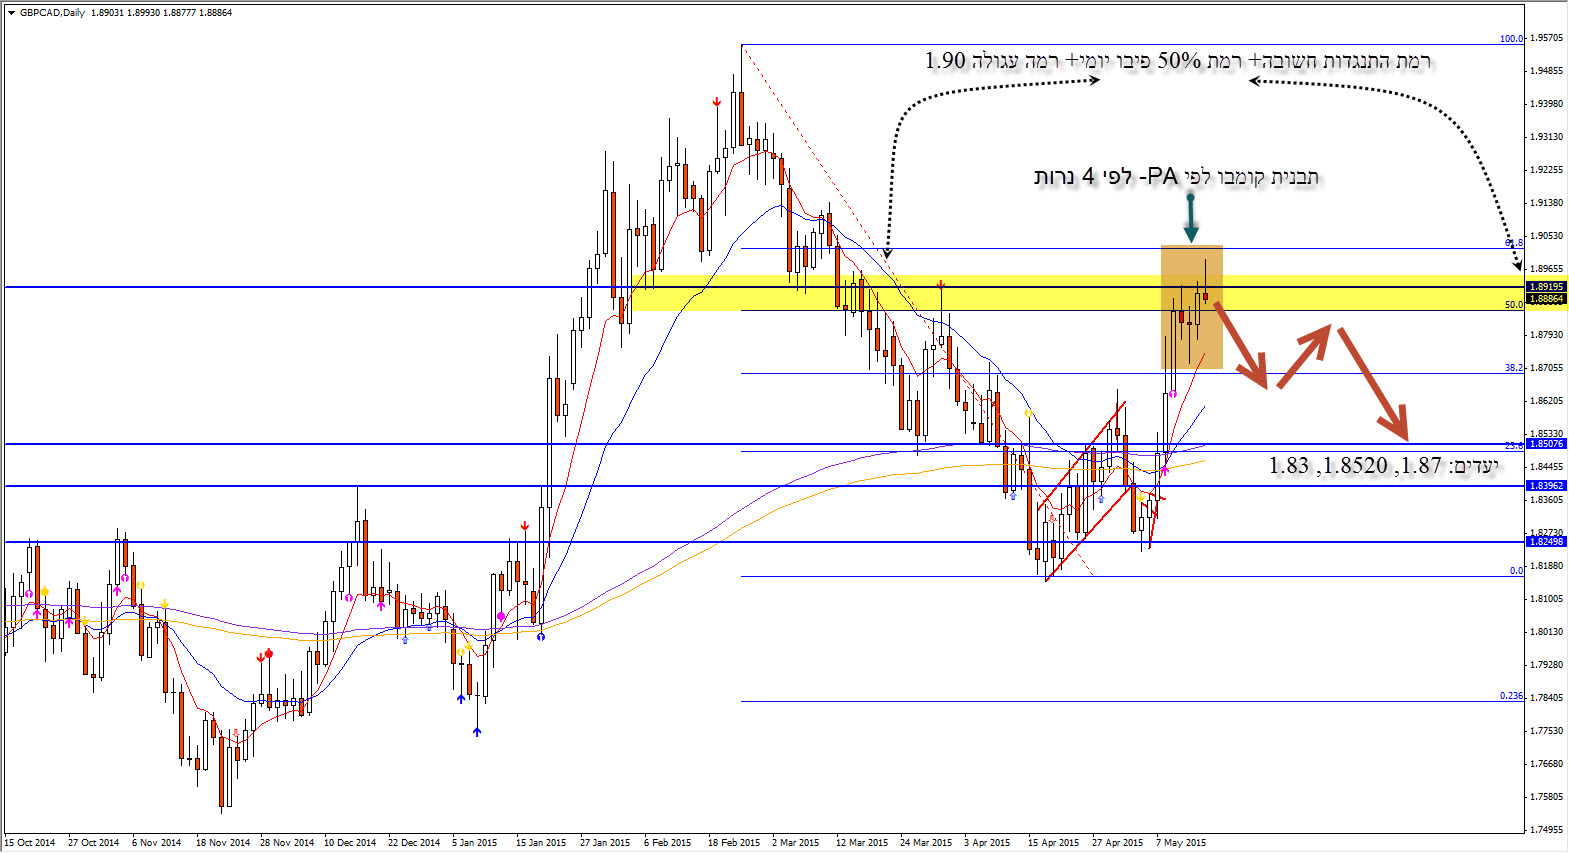Click the magenta dot marker near 15 Jan 2015
The width and height of the screenshot is (1569, 853).
click(x=501, y=617)
